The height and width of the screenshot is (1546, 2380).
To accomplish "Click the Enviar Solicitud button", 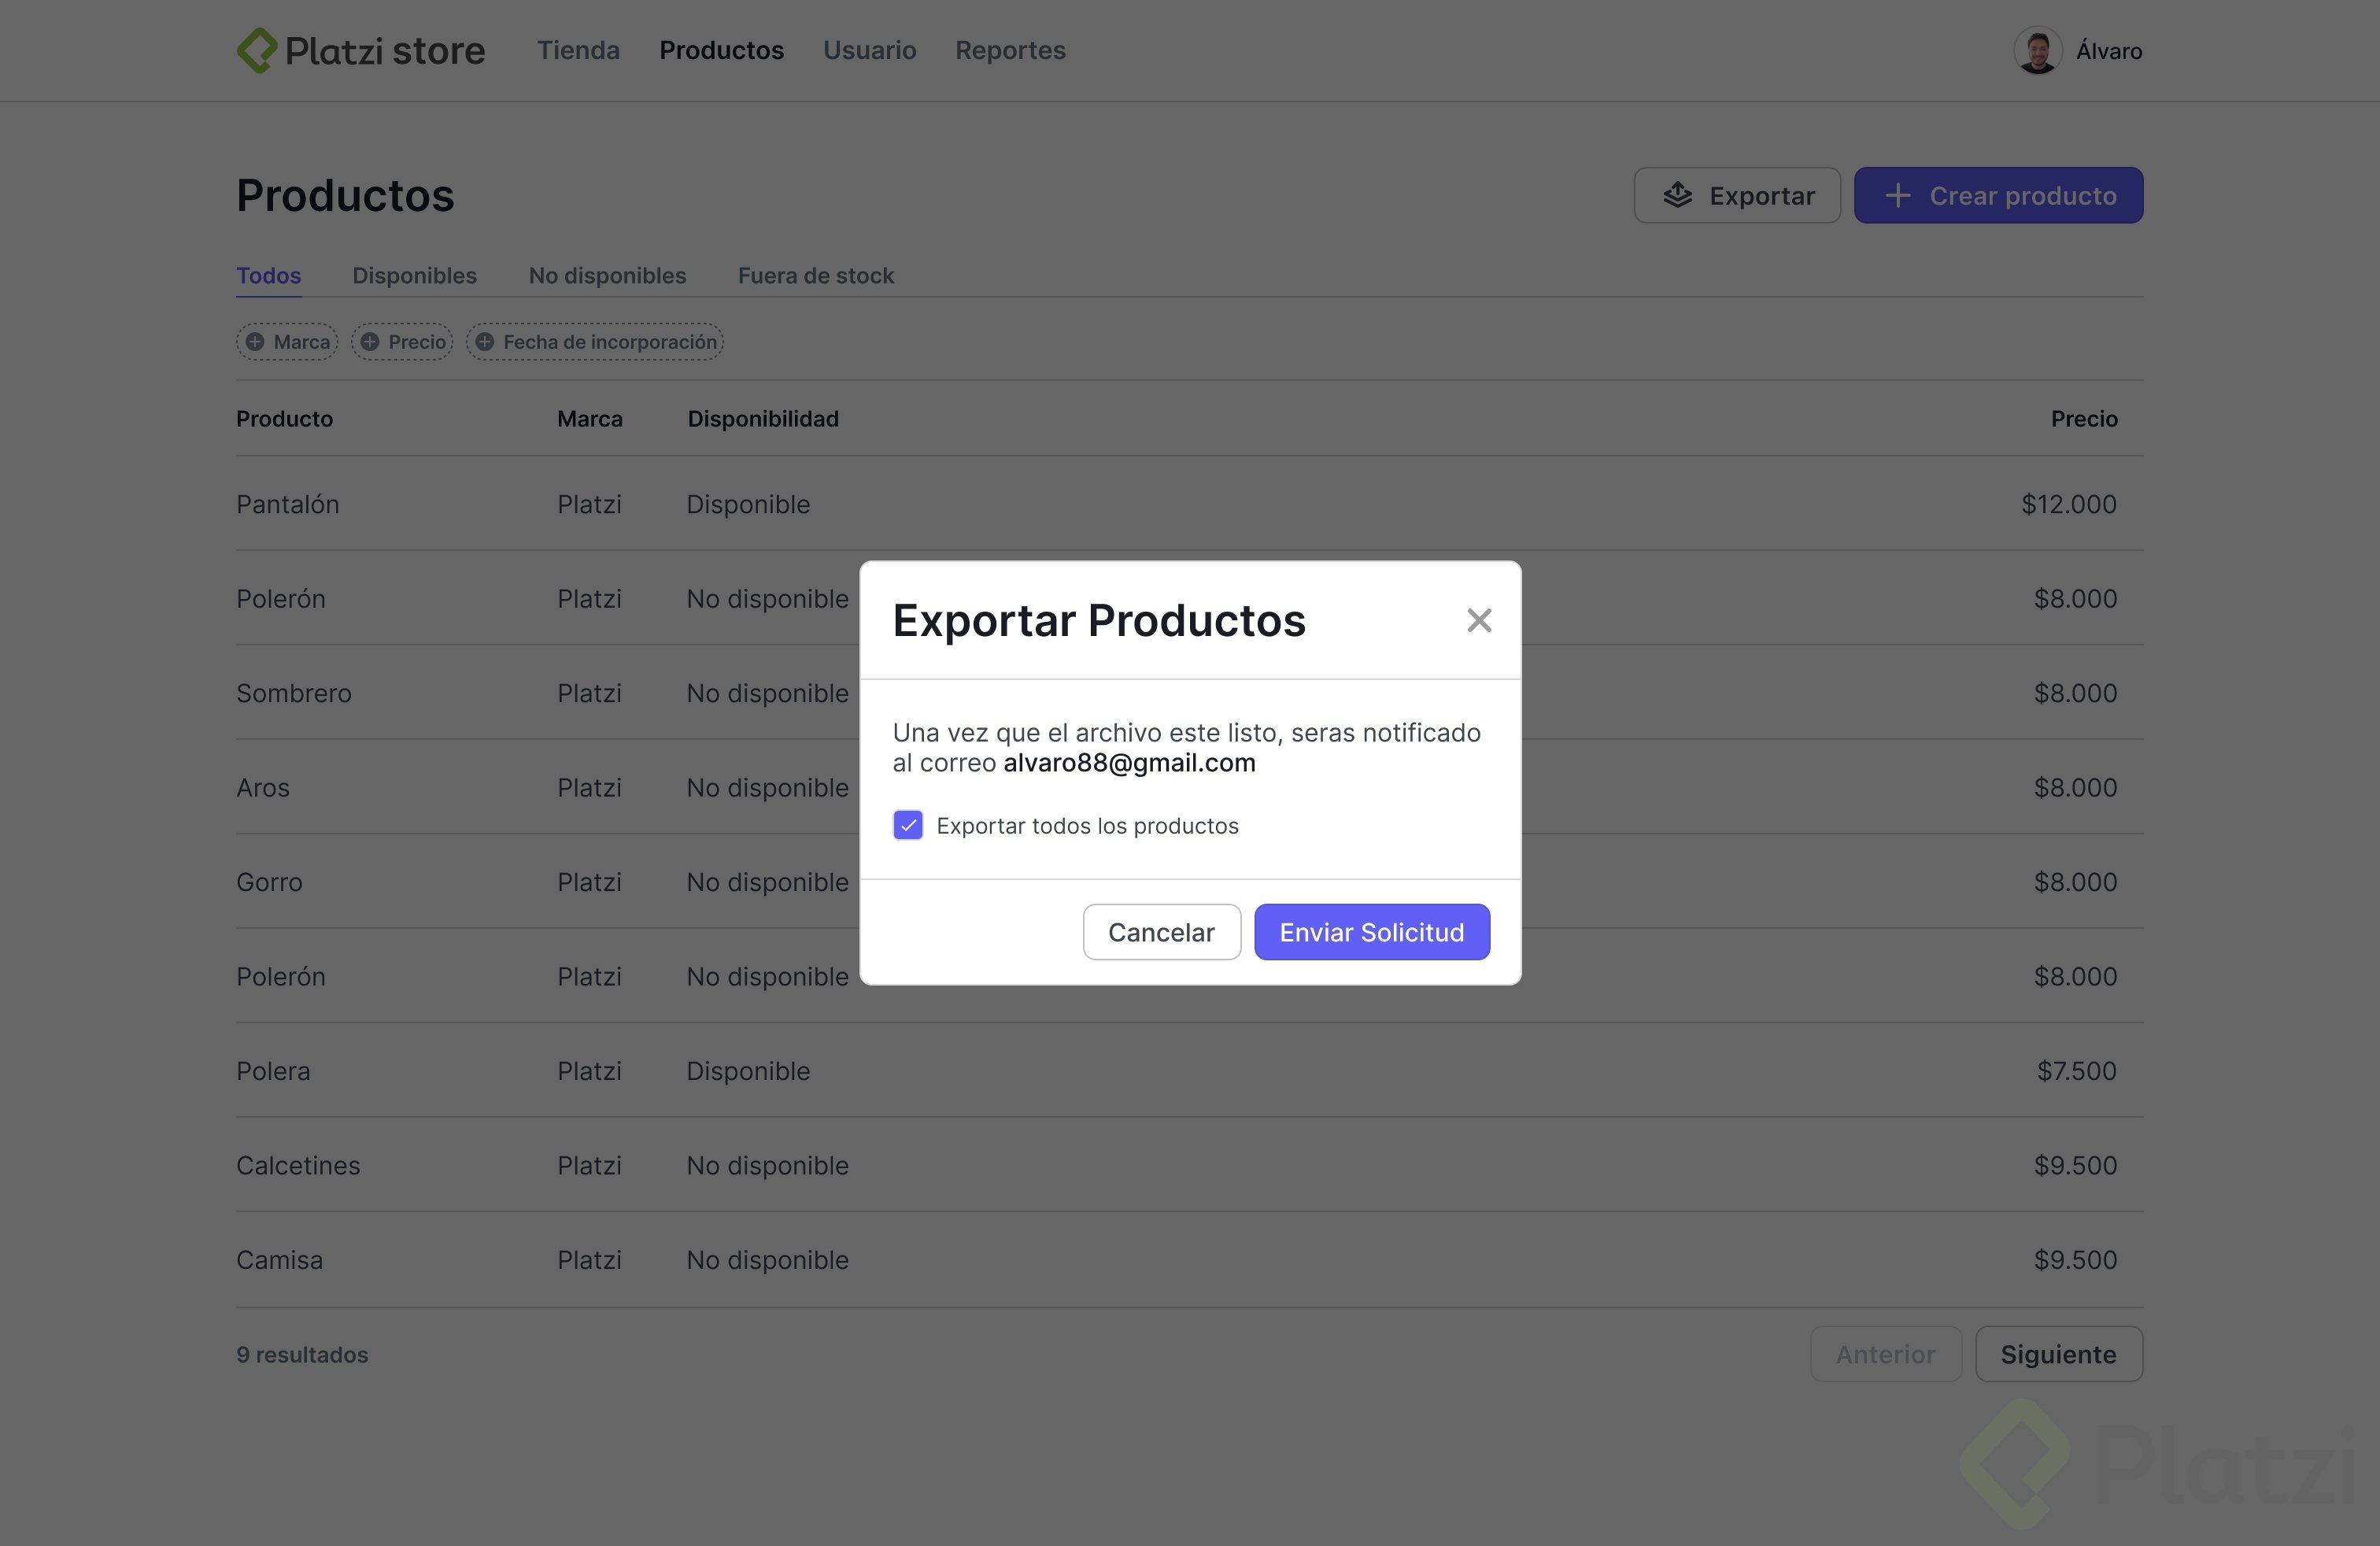I will [x=1371, y=932].
